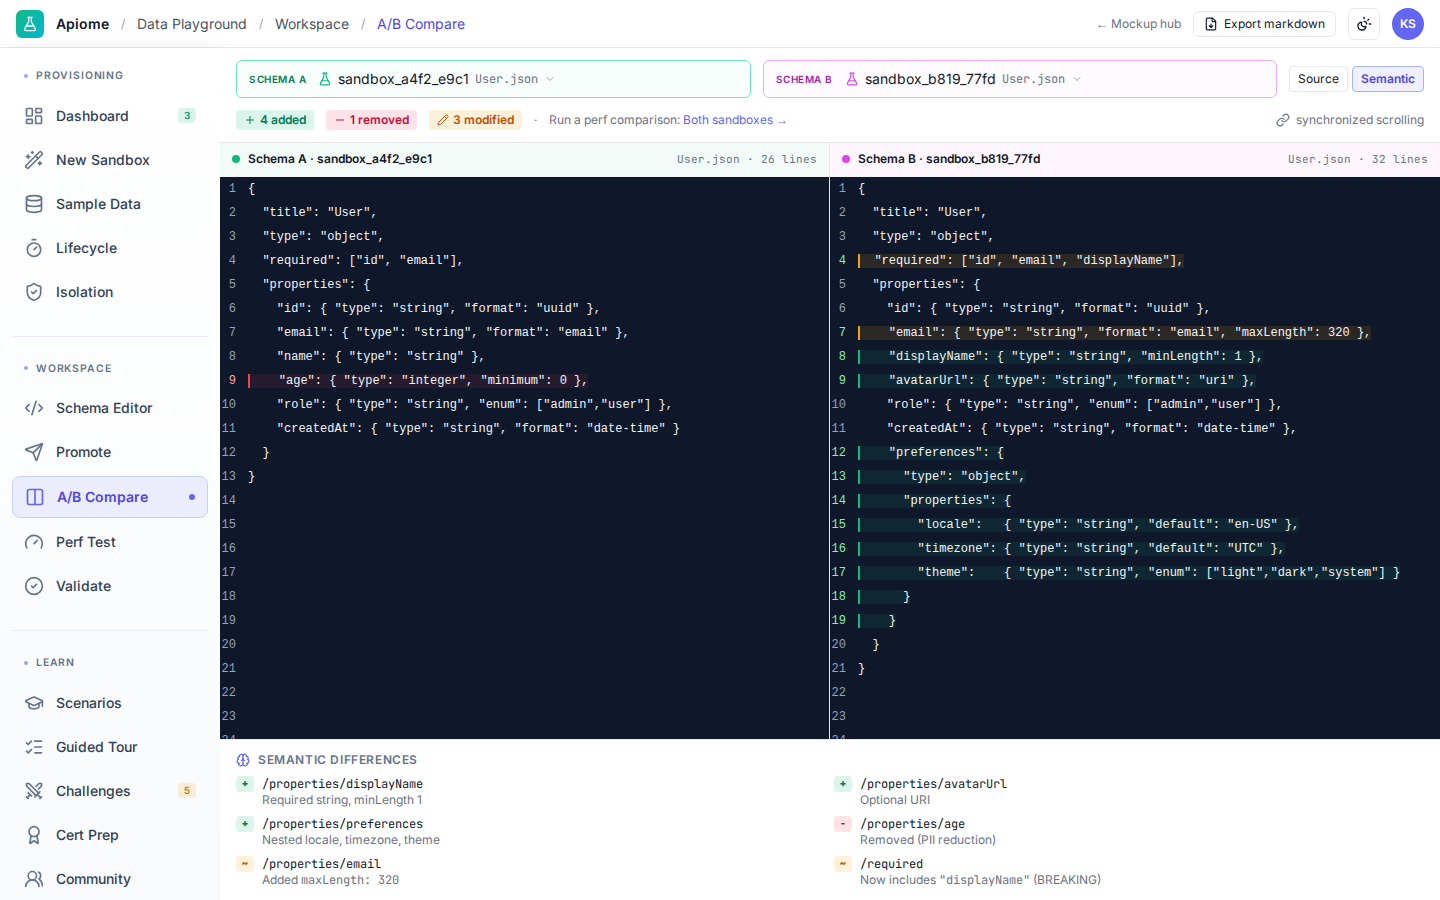Click the green Schema A status dot

tap(236, 159)
